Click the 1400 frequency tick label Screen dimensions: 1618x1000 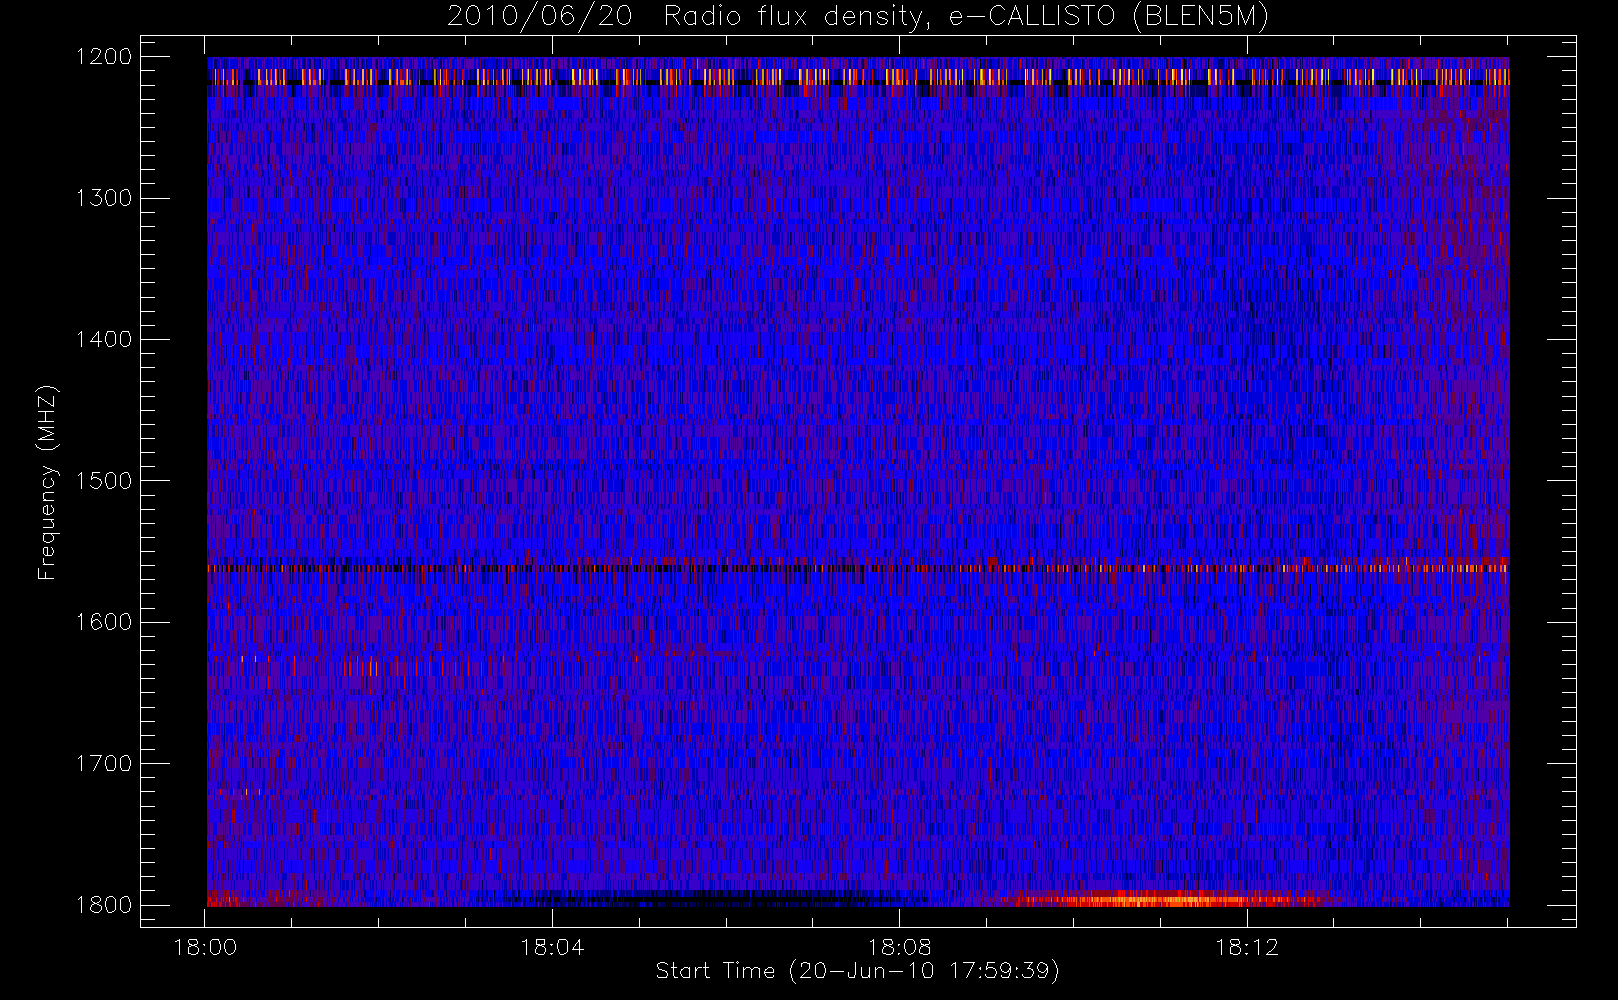pos(104,339)
